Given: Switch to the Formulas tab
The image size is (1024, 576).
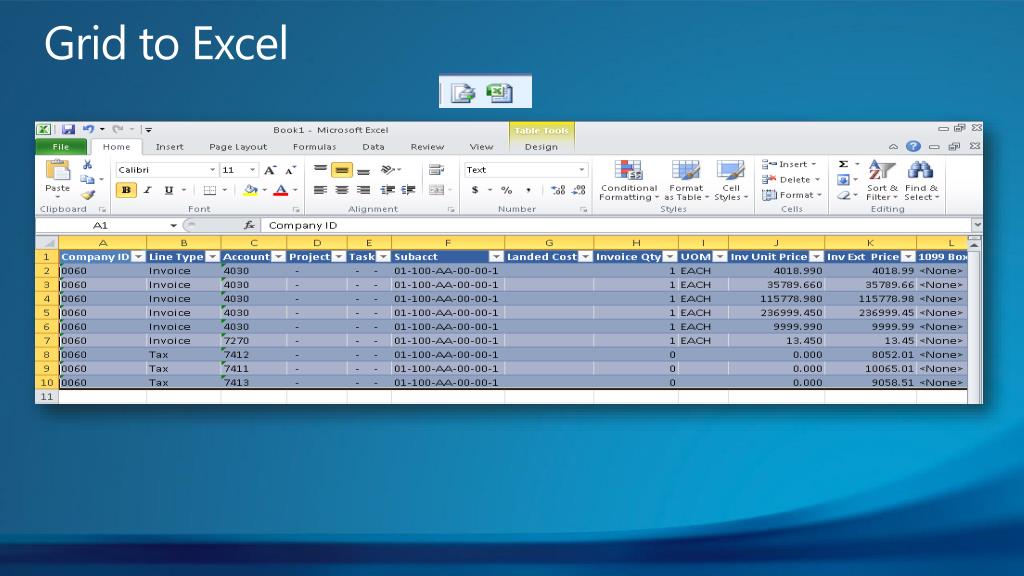Looking at the screenshot, I should click(314, 146).
